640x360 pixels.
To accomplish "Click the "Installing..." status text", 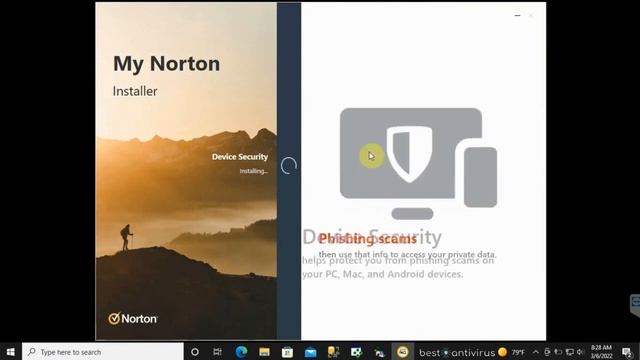I will click(x=253, y=171).
